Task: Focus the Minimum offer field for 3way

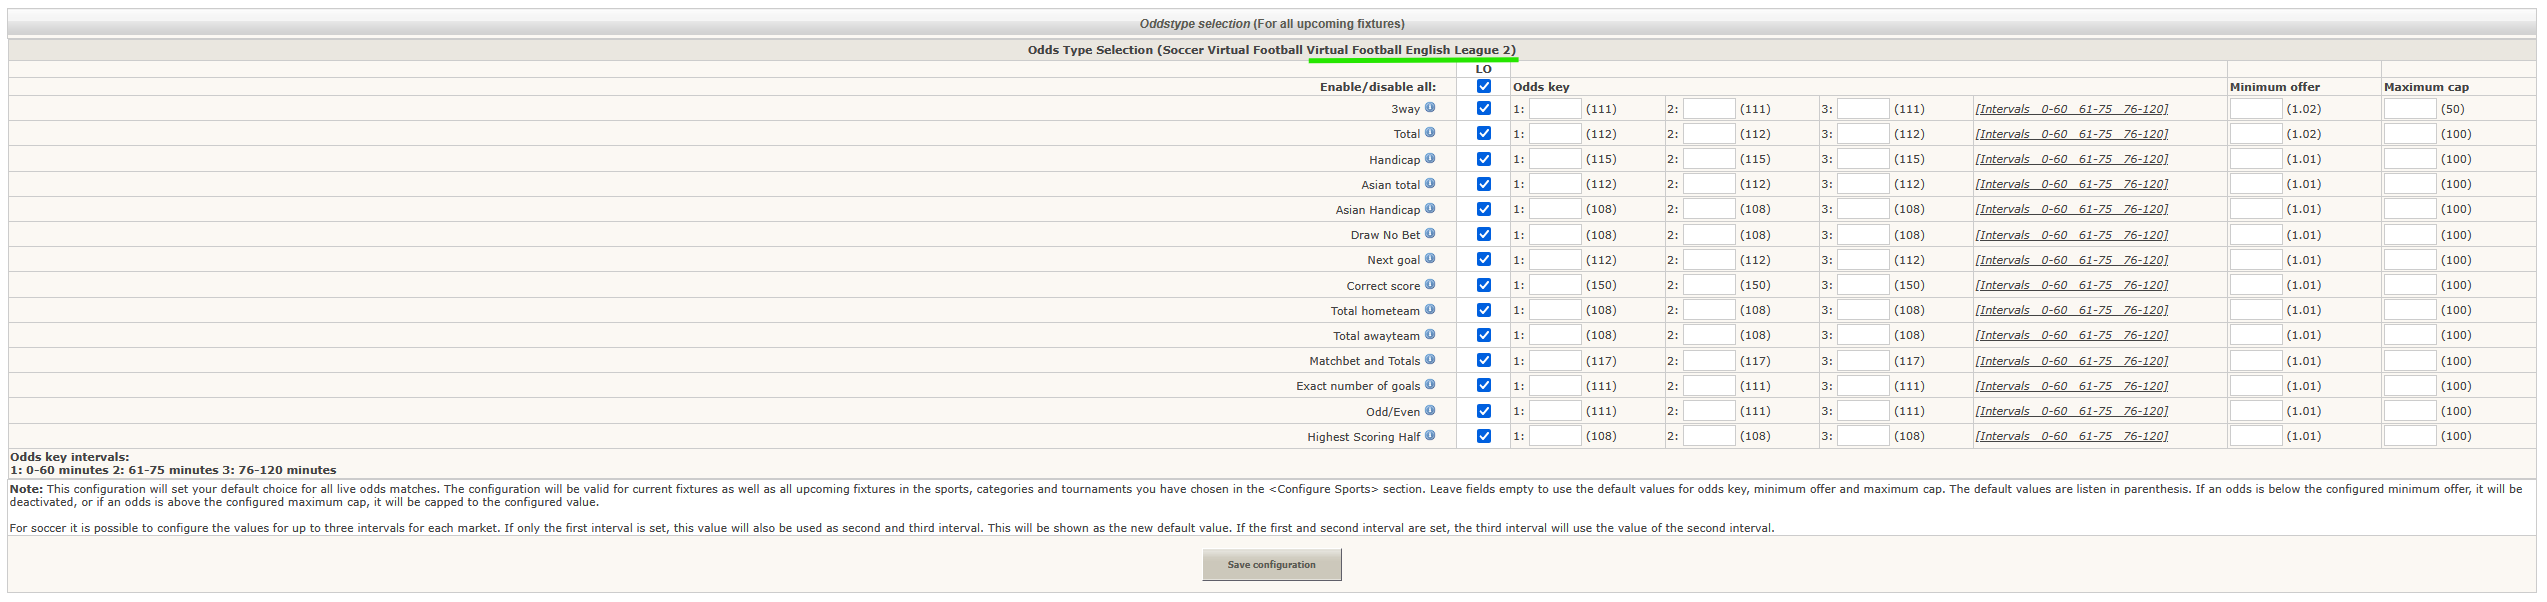Action: click(2255, 109)
